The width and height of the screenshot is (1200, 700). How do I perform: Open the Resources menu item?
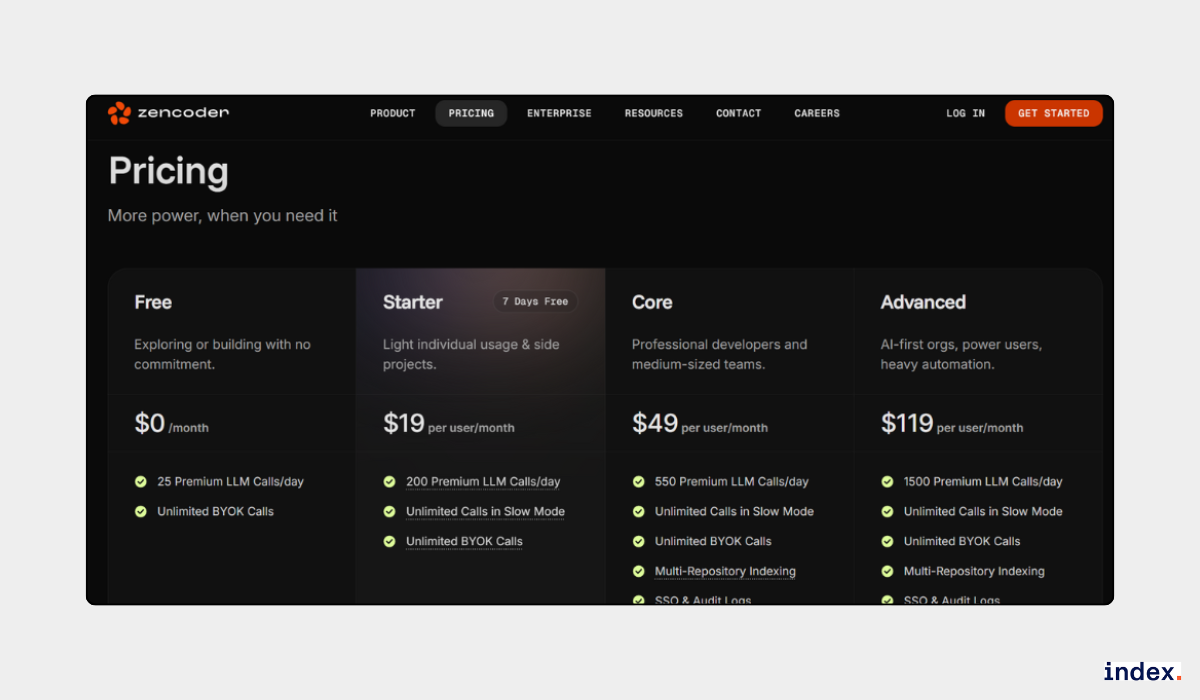click(x=653, y=113)
